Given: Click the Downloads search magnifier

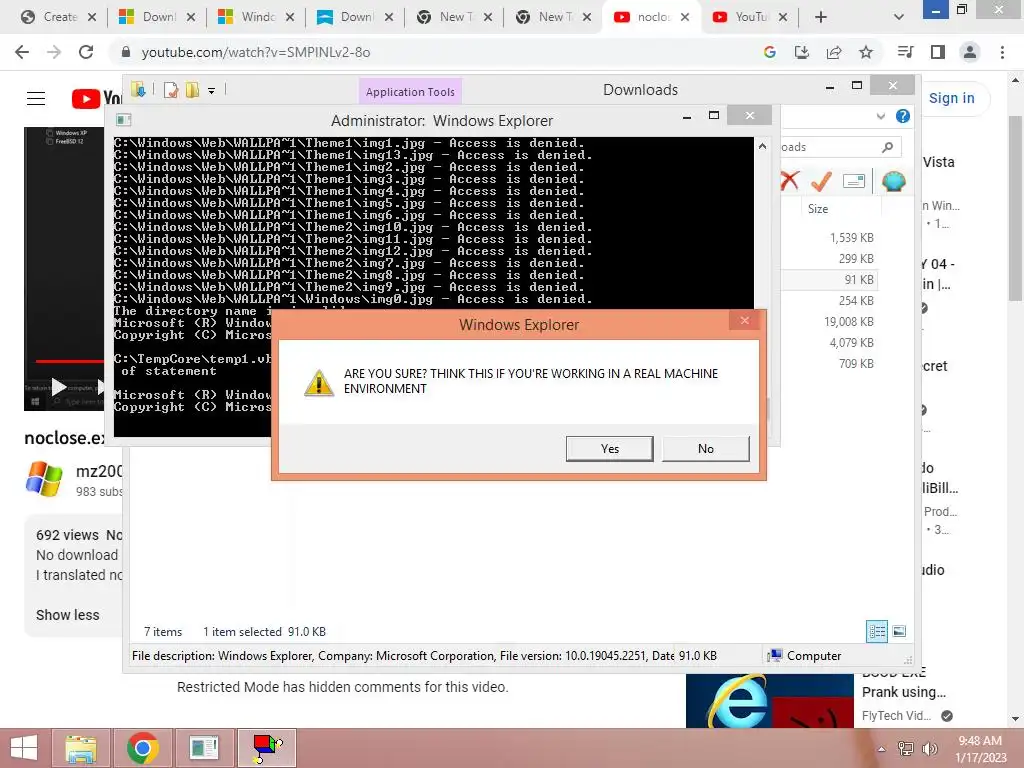Looking at the screenshot, I should tap(887, 147).
